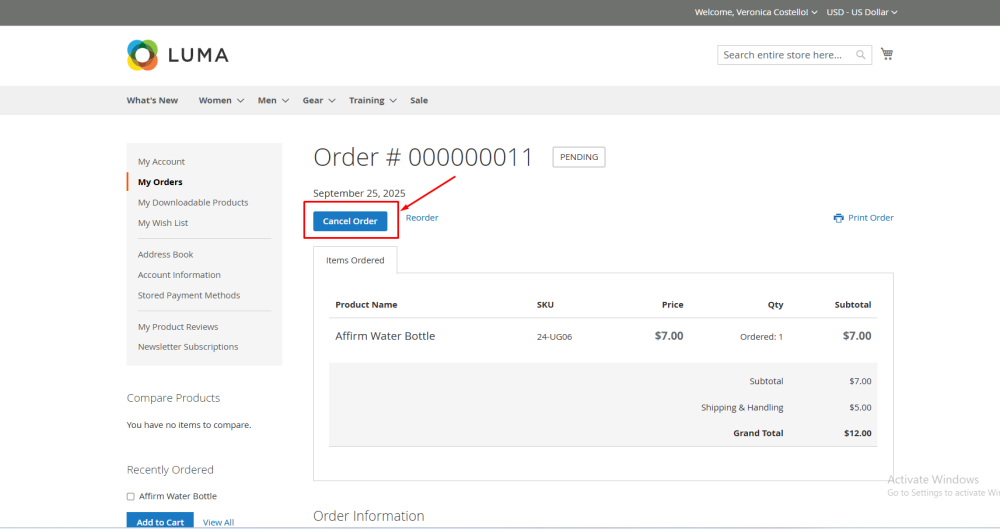The width and height of the screenshot is (1000, 529).
Task: Expand the Men menu chevron
Action: coord(285,101)
